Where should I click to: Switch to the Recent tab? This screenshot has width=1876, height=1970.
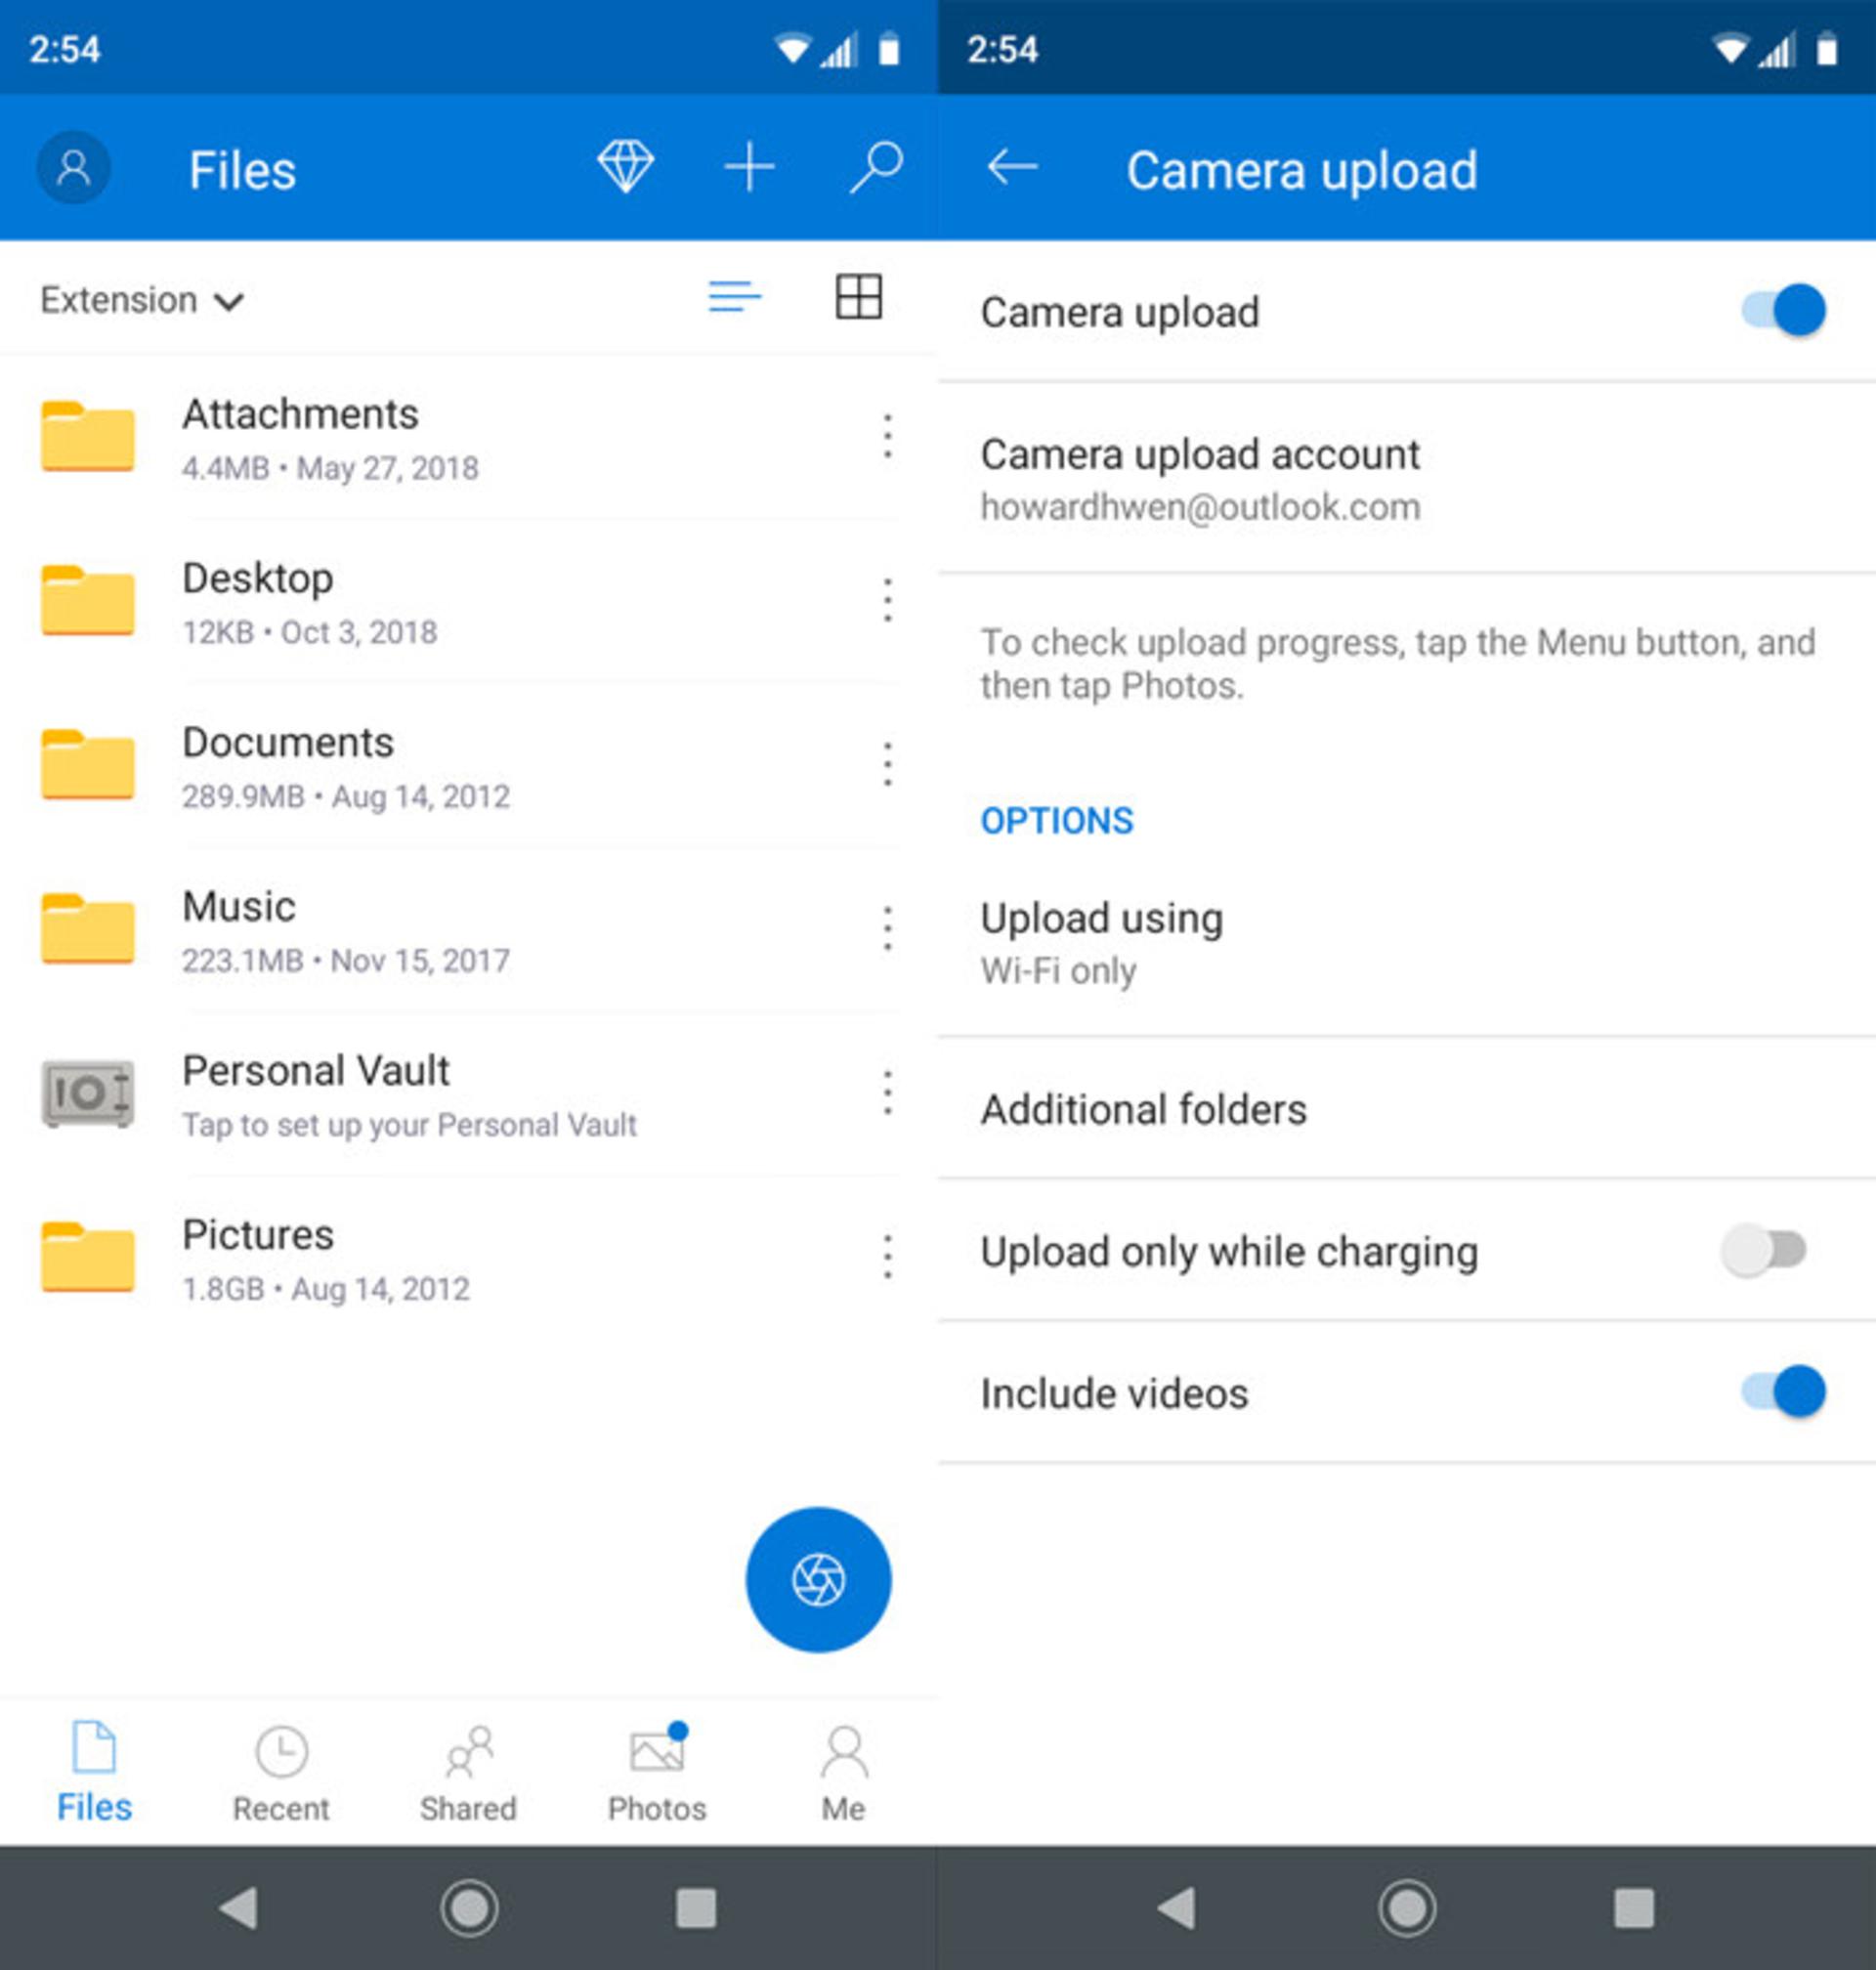[x=281, y=1772]
